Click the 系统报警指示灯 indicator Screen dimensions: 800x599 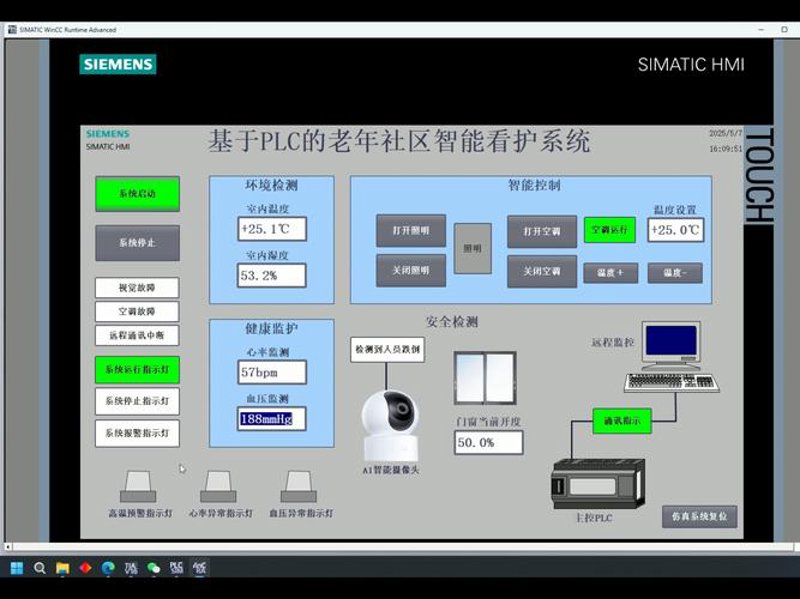(137, 434)
